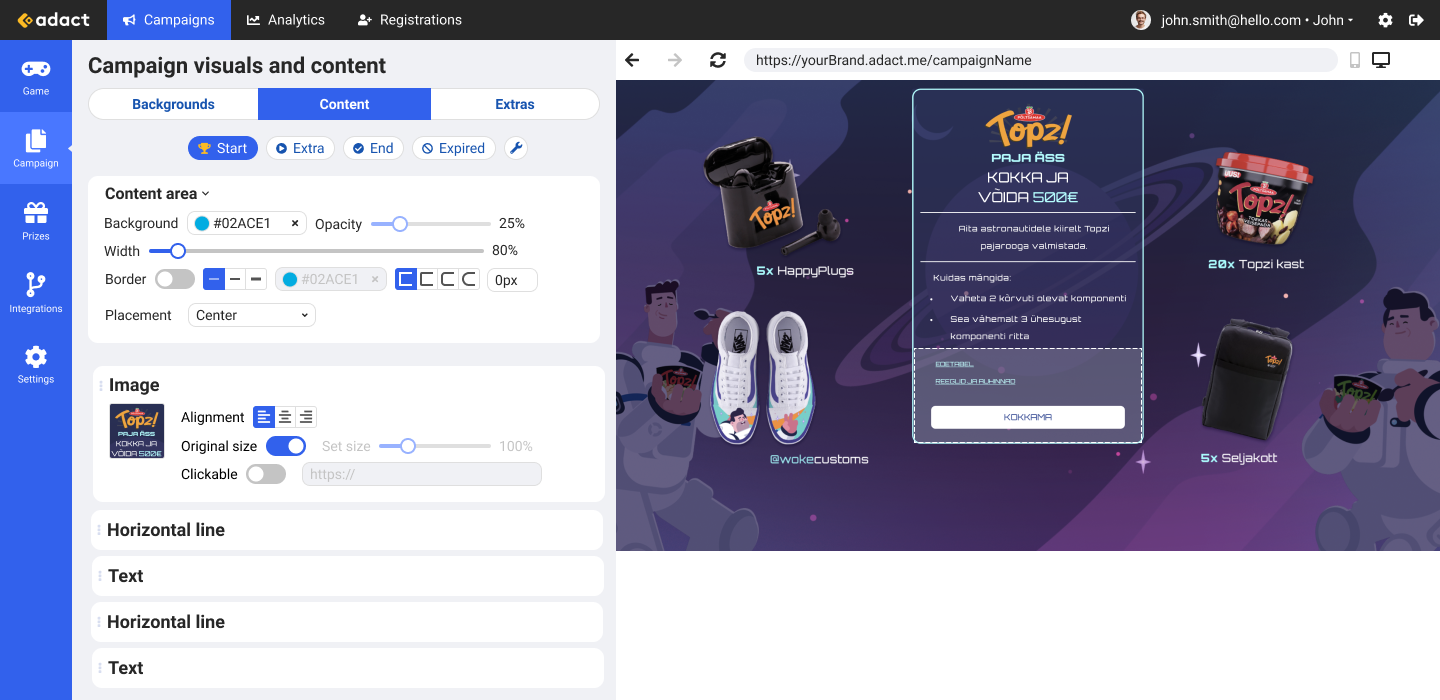Align the image to the right
This screenshot has height=700, width=1440.
[306, 417]
